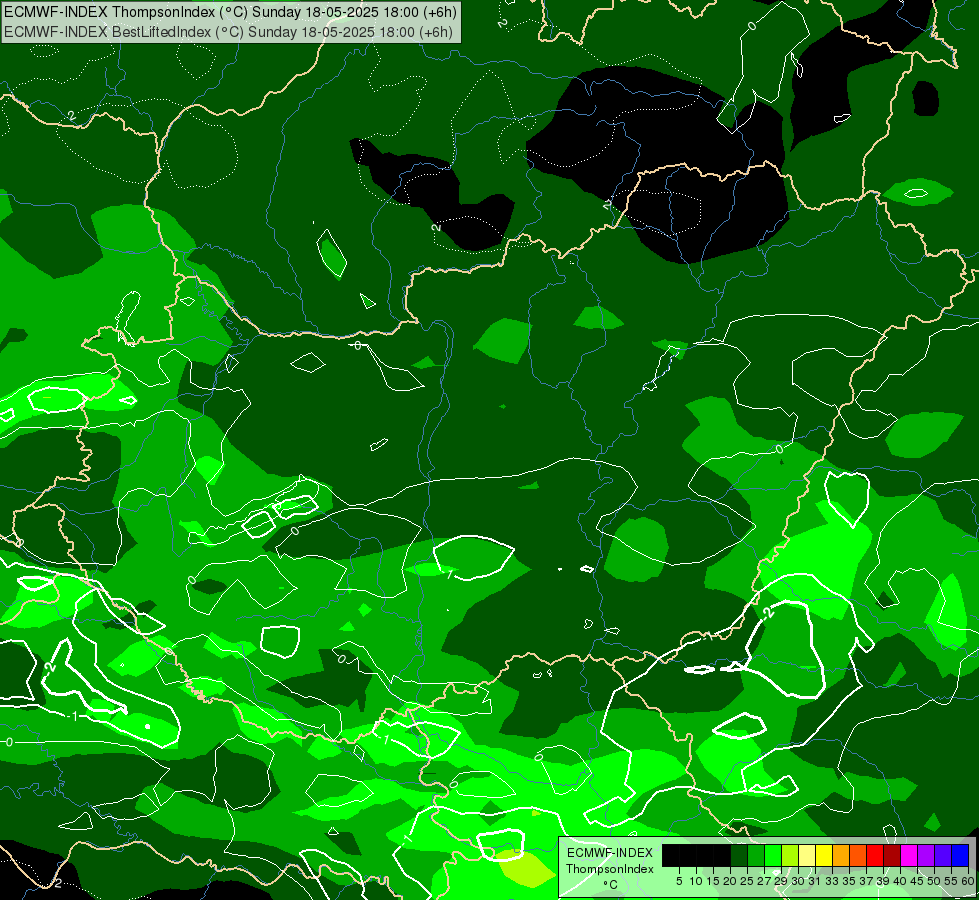Click the legend label ThompsonIndex

pyautogui.click(x=610, y=869)
